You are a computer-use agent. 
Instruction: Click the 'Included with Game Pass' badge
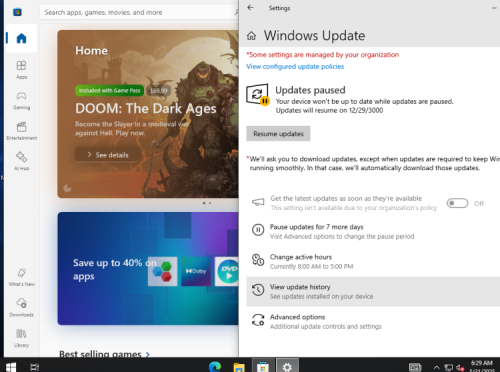point(109,90)
